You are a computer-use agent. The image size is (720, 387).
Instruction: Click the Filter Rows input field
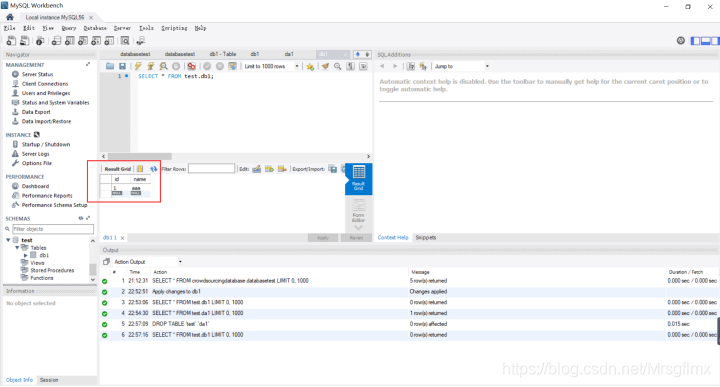pos(212,169)
